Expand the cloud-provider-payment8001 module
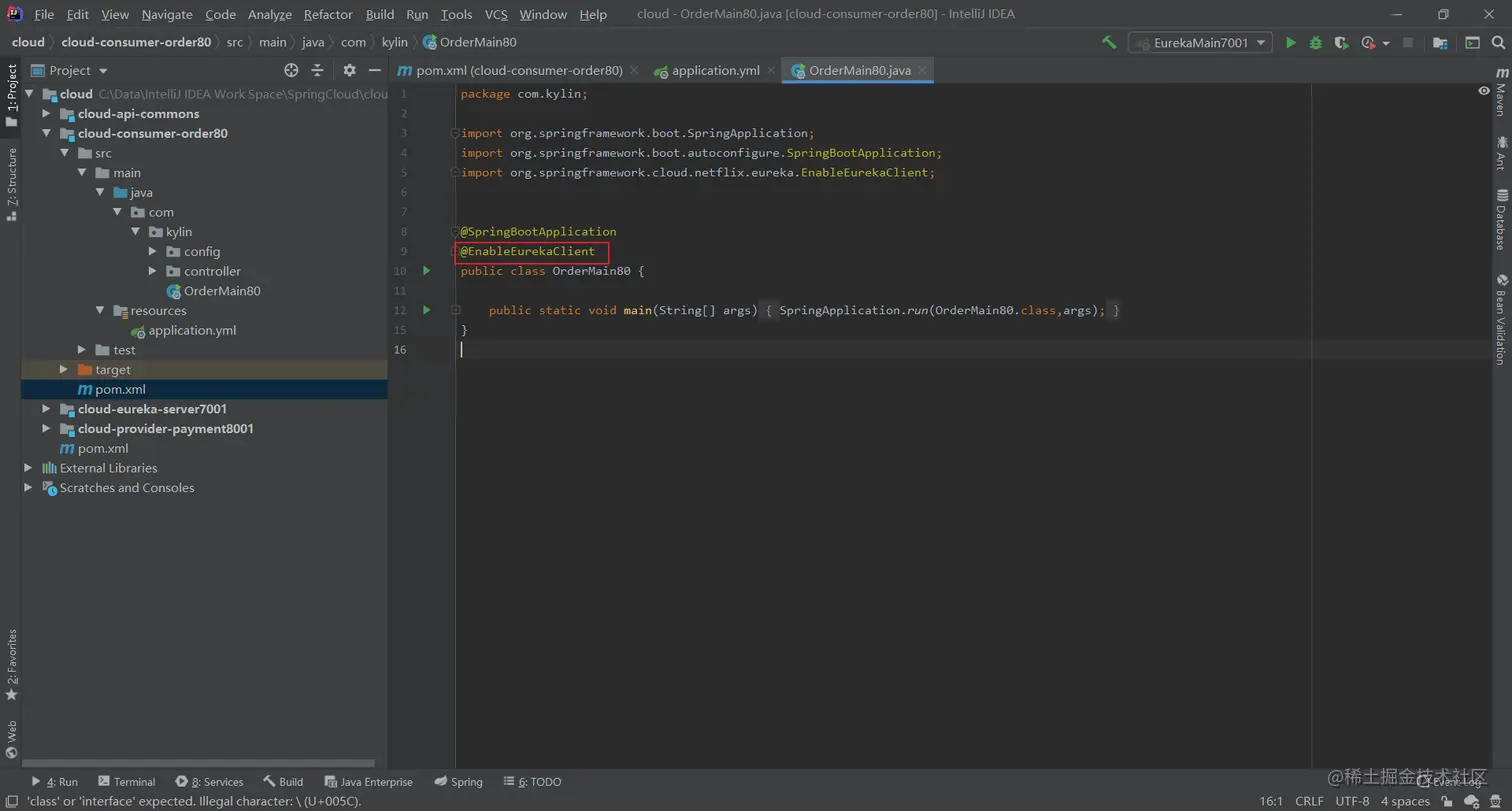The height and width of the screenshot is (811, 1512). (x=46, y=429)
